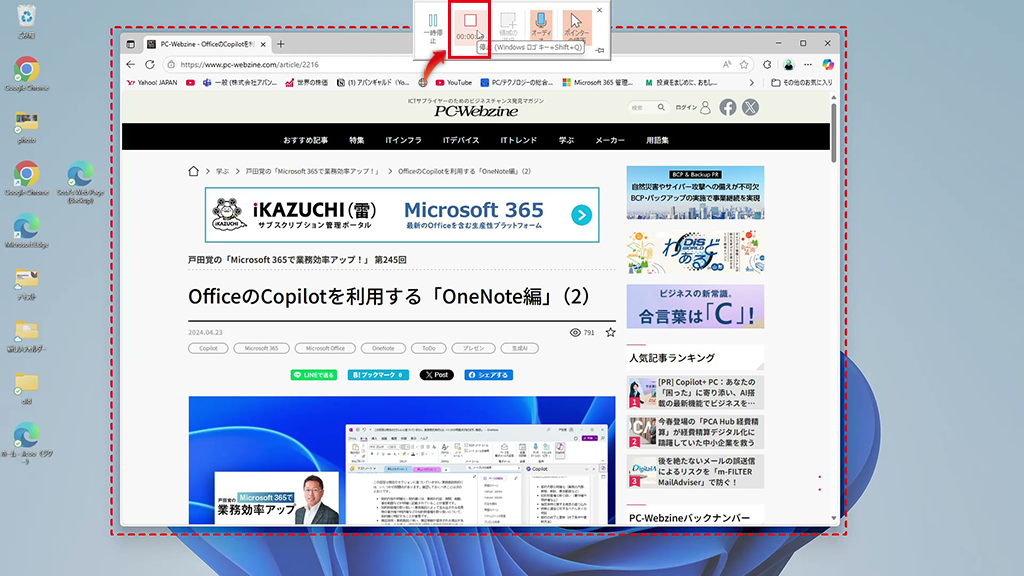1024x576 pixels.
Task: Open the 戸田覚の「Microsoft 365で業務効率アップ！」 breadcrumb
Action: coord(313,172)
